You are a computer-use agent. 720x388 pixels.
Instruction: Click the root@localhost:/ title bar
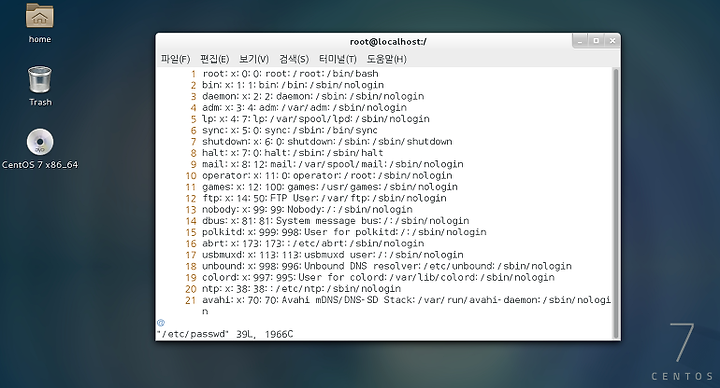click(x=388, y=42)
